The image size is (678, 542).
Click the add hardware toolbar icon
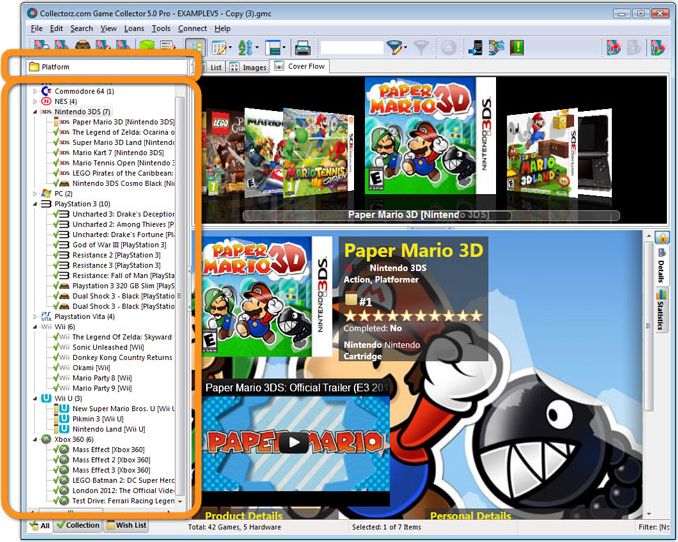coord(83,46)
